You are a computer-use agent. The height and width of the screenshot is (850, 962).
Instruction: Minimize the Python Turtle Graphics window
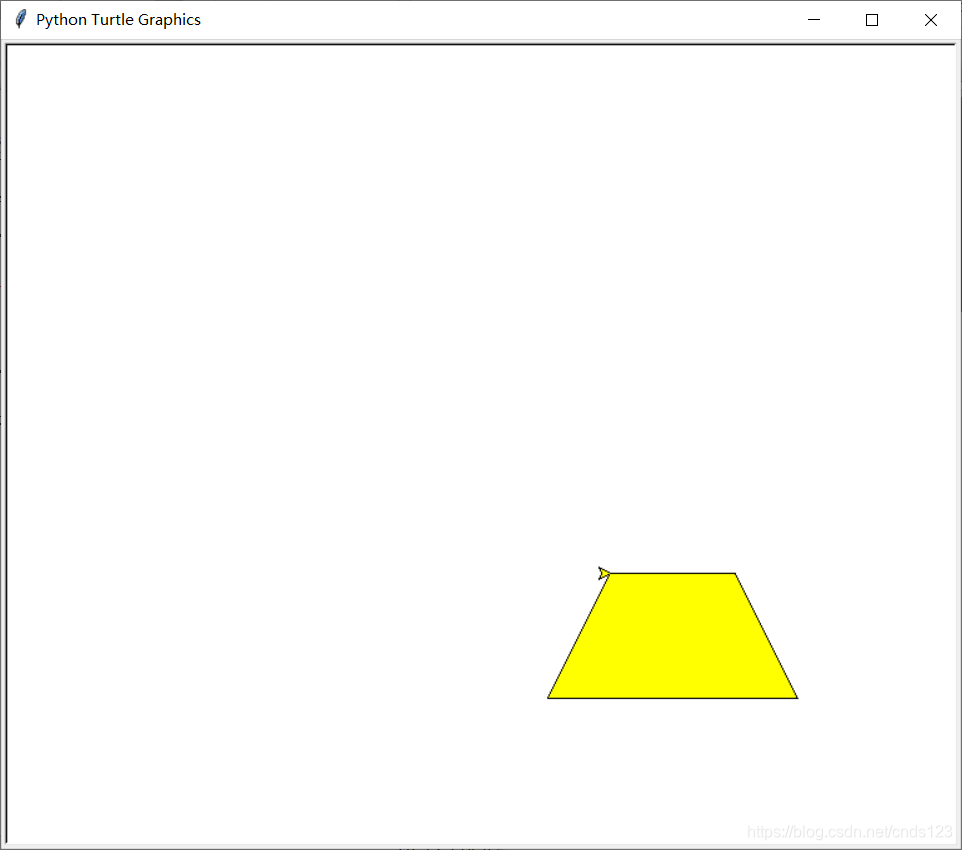[814, 20]
